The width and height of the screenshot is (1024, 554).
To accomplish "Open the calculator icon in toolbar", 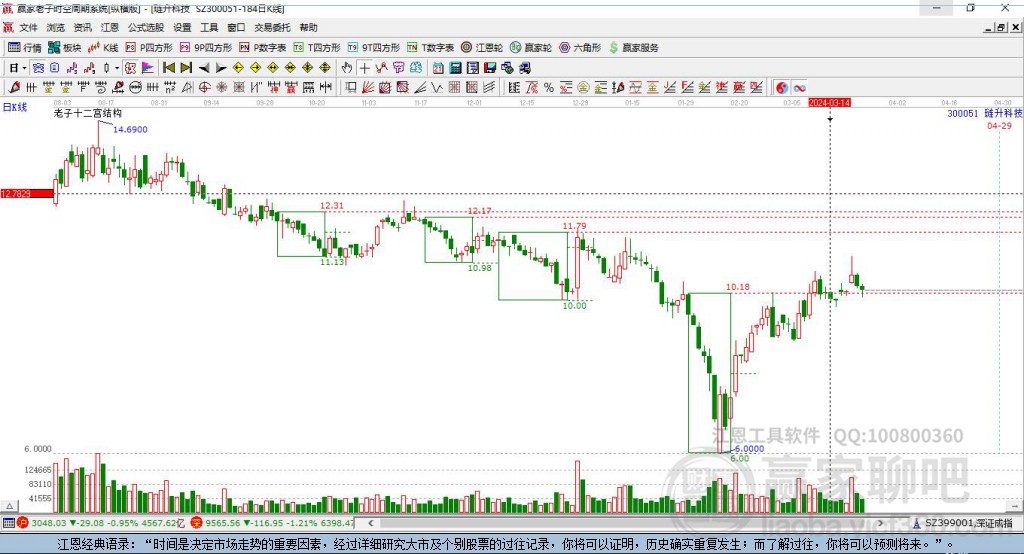I will 456,68.
